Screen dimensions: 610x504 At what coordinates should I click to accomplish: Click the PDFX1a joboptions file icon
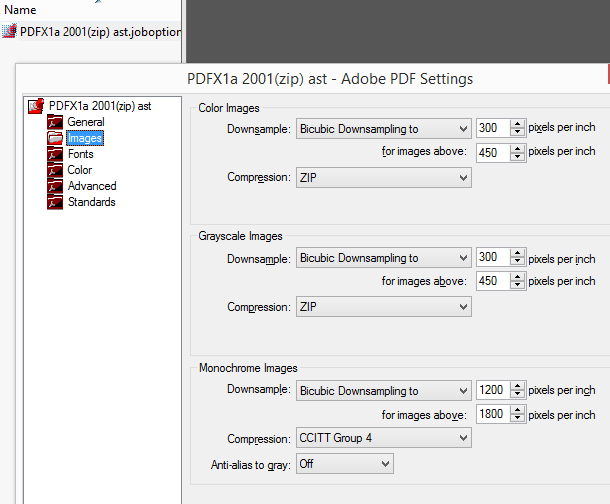[9, 31]
